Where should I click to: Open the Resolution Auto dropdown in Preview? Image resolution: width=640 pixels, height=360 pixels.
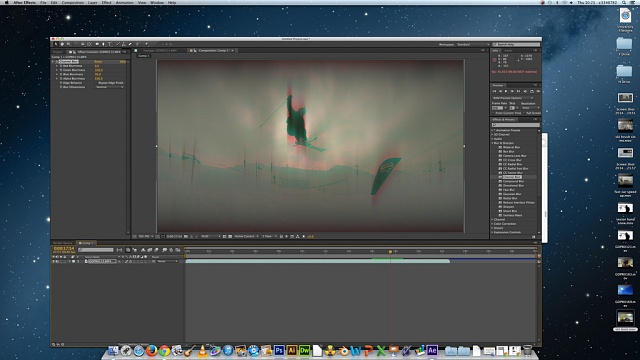coord(531,108)
